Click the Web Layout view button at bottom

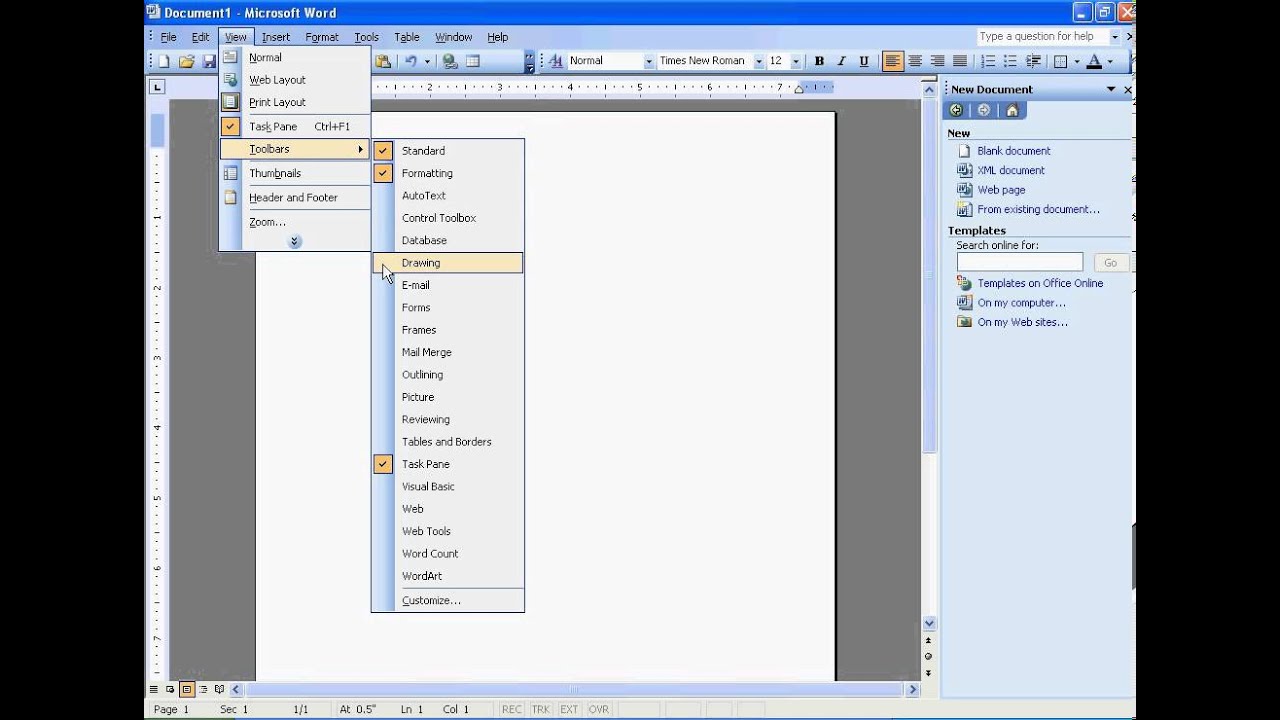coord(170,689)
